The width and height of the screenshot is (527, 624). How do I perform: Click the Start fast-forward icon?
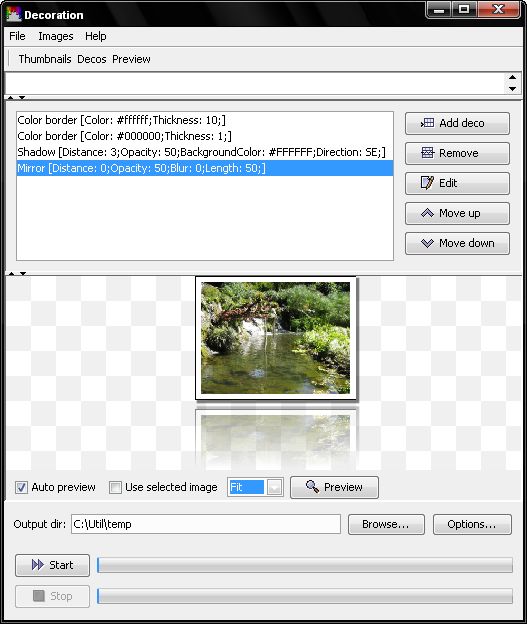[x=37, y=565]
